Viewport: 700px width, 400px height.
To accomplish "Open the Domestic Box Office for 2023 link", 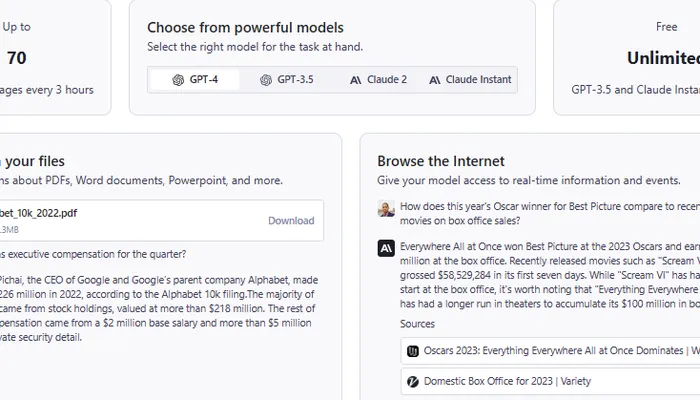I will tap(508, 381).
